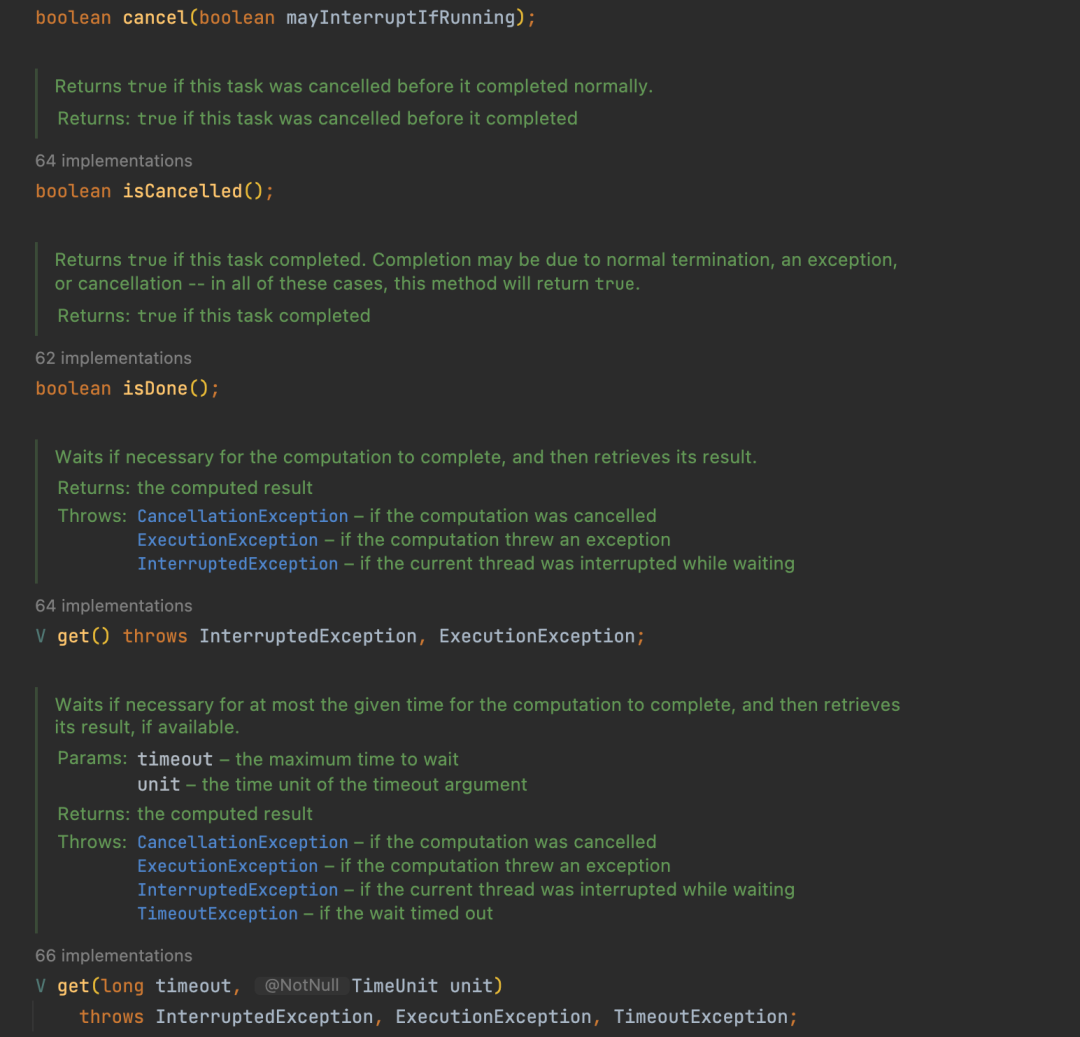The height and width of the screenshot is (1037, 1080).
Task: Click the unit parameter name in Params doc
Action: pos(158,785)
